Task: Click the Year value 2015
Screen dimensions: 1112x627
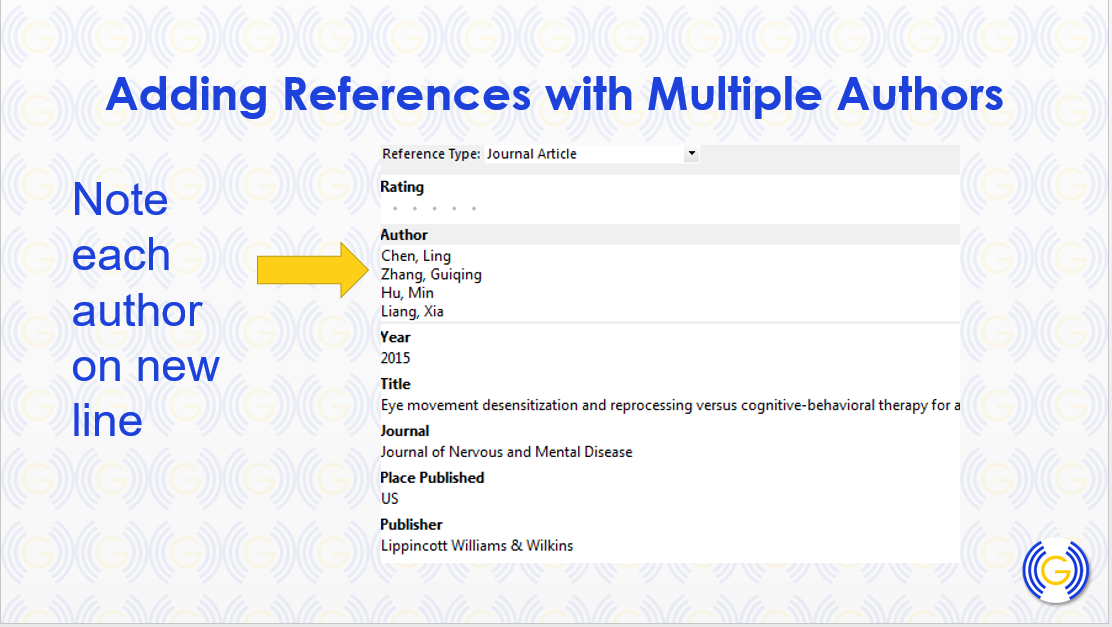Action: tap(395, 358)
